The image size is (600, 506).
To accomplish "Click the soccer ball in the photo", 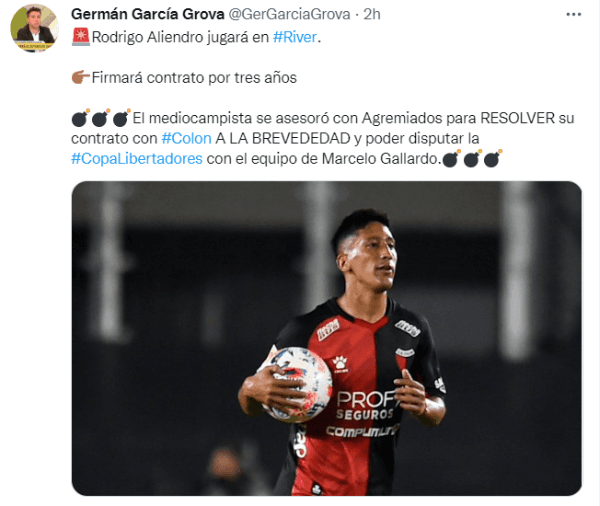I will click(295, 383).
